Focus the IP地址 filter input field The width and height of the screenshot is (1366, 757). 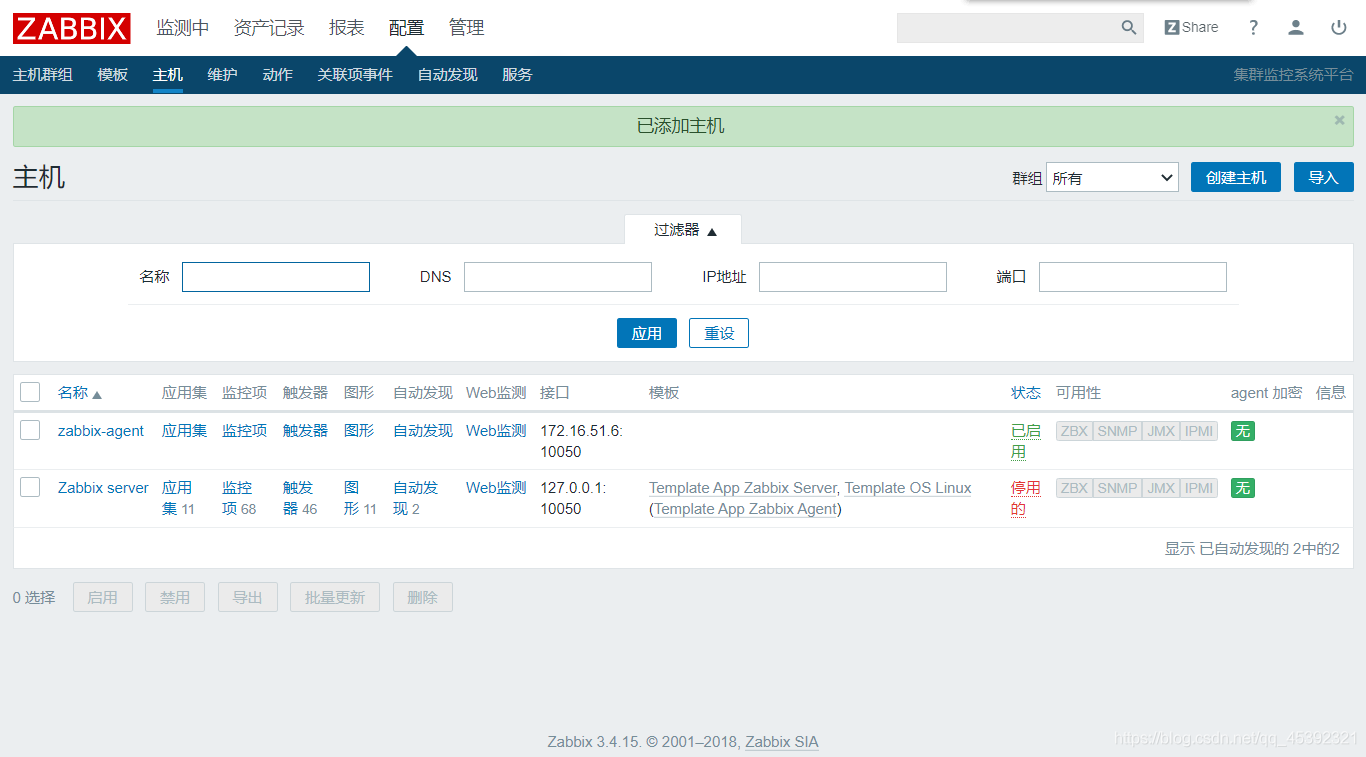853,277
